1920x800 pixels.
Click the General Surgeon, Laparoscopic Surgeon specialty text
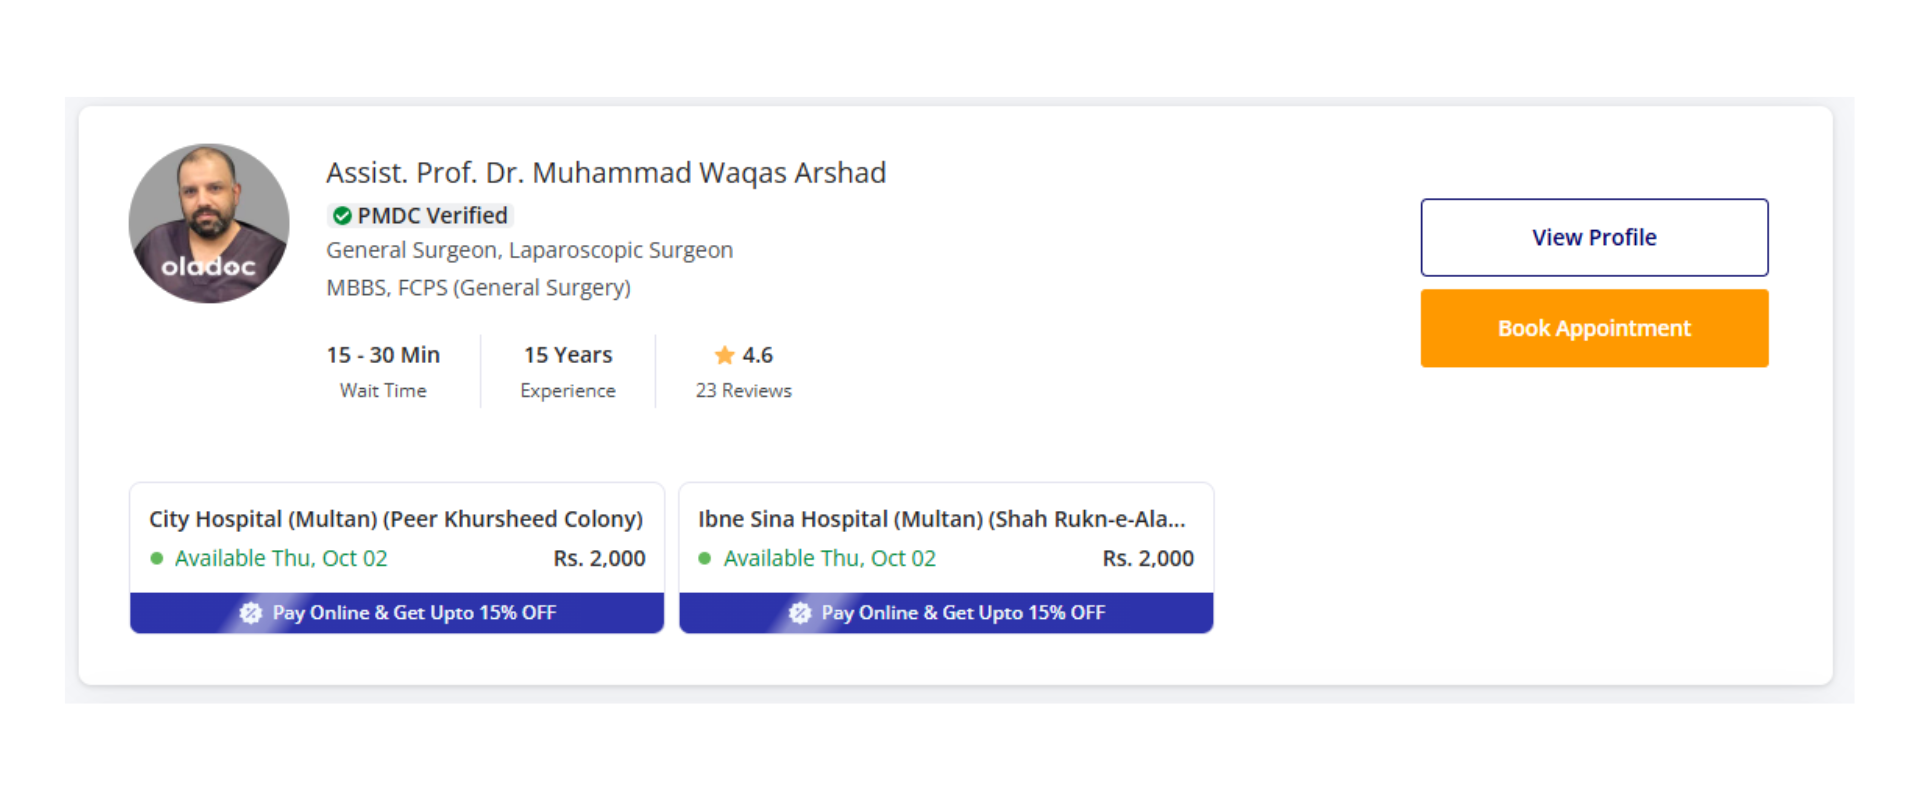[529, 250]
